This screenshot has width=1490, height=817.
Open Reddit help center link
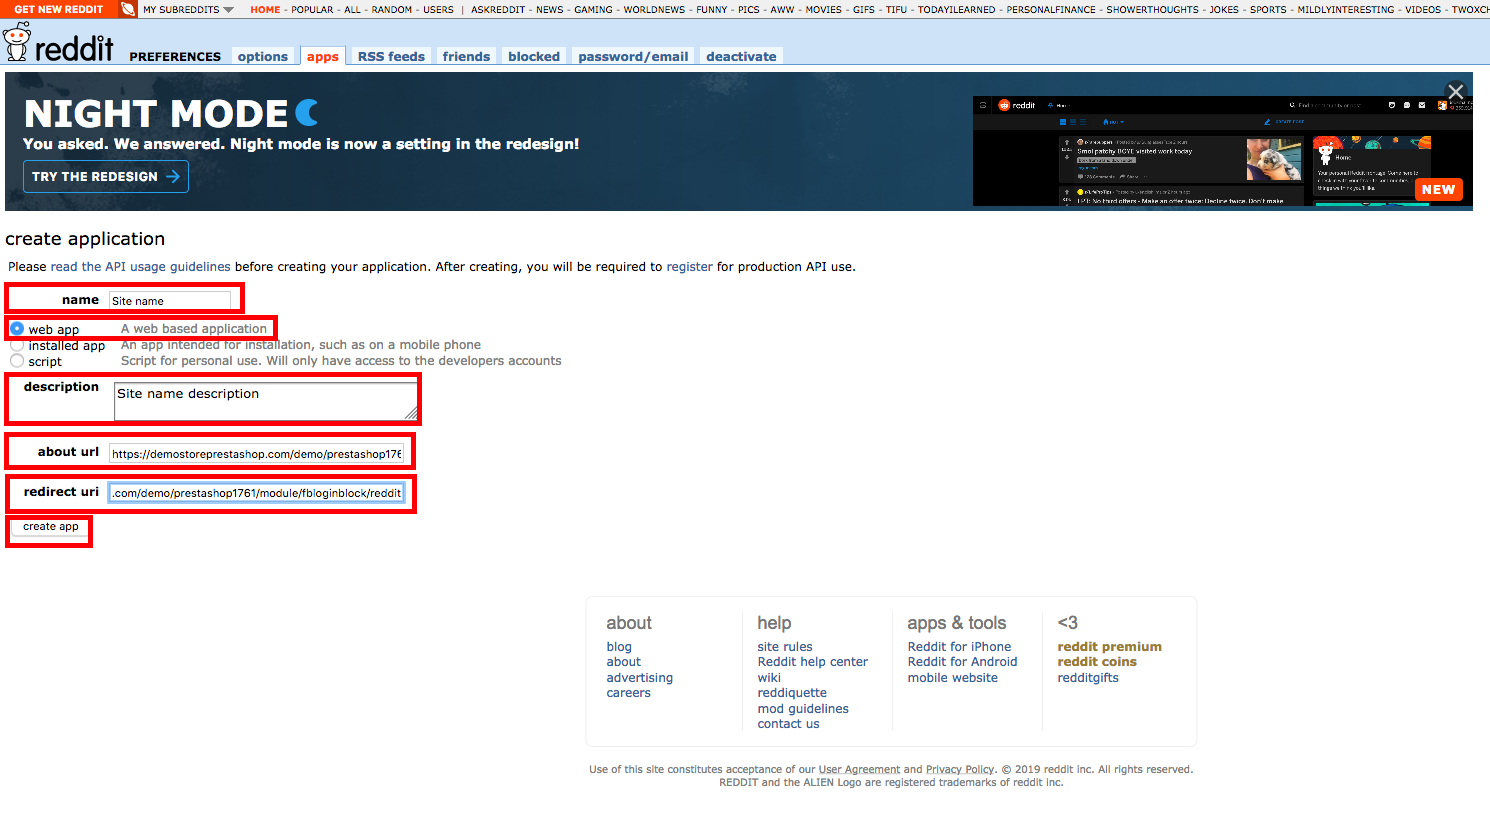tap(813, 662)
